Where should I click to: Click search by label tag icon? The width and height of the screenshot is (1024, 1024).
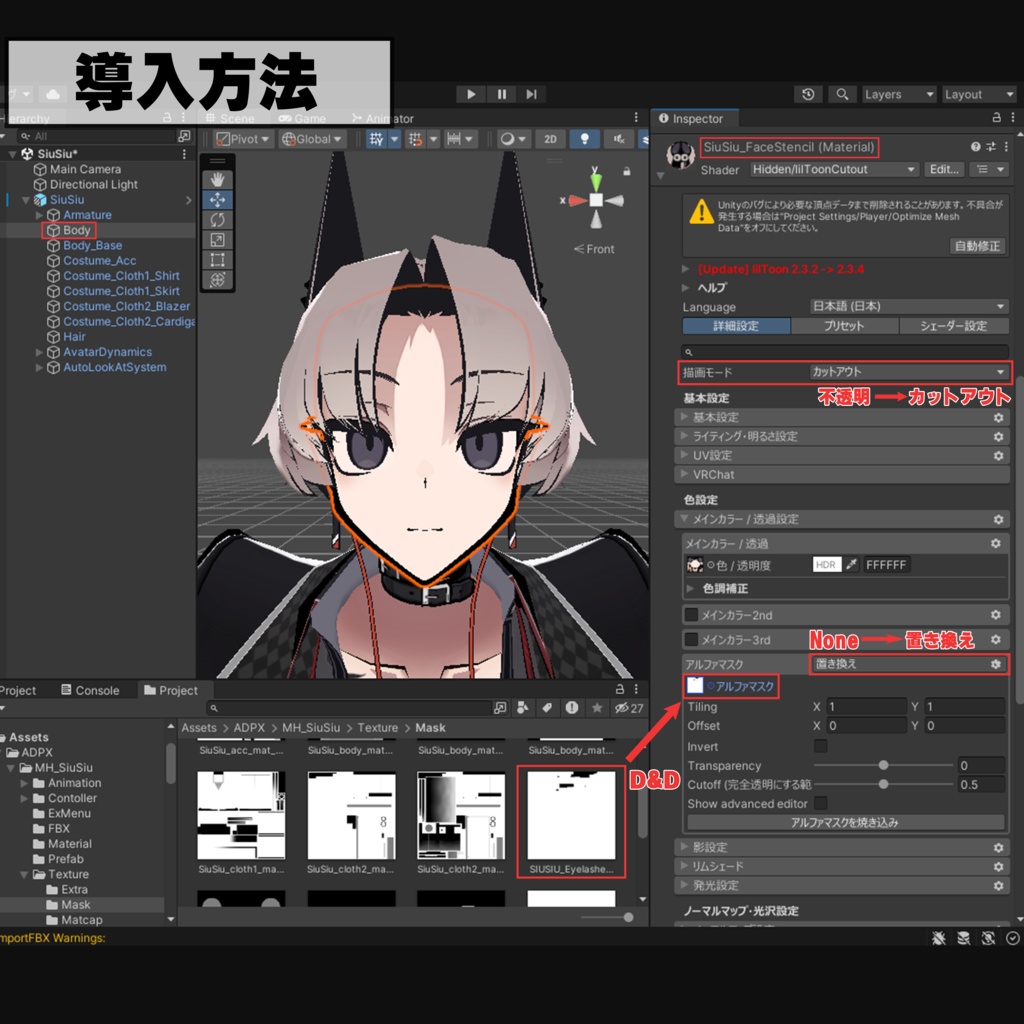coord(547,708)
